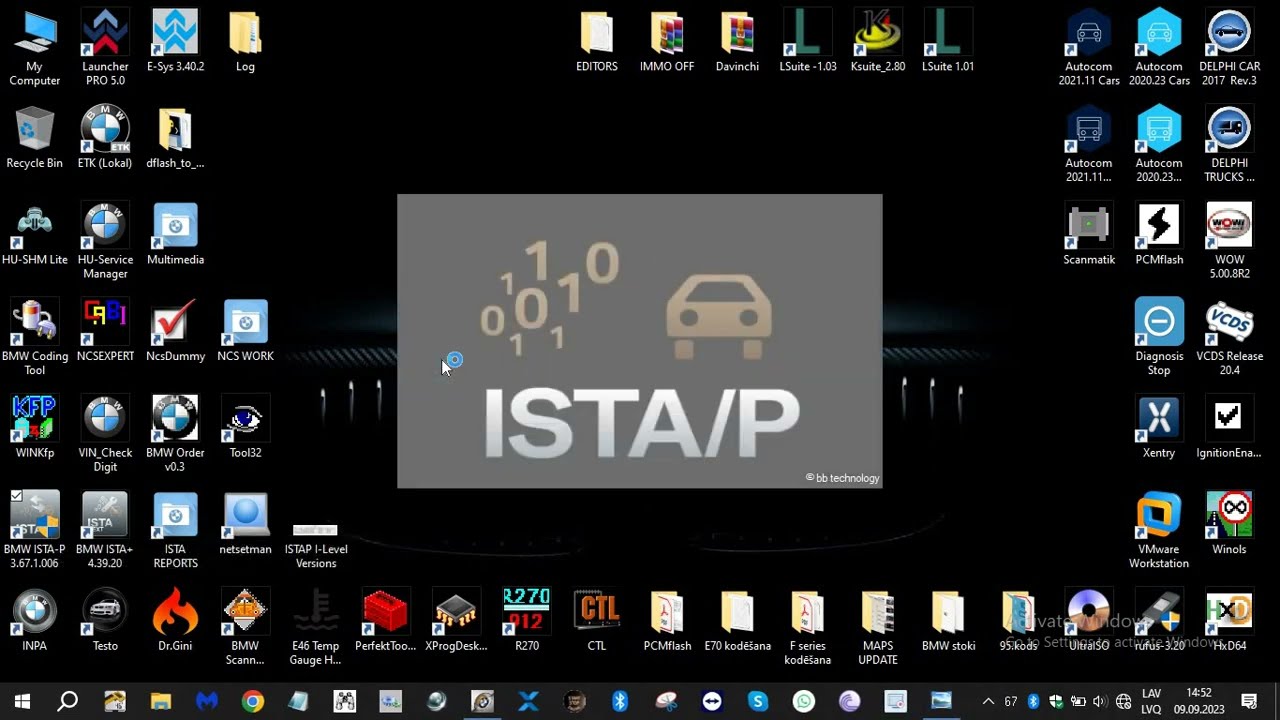
Task: Select WINKfp desktop icon
Action: 35,427
